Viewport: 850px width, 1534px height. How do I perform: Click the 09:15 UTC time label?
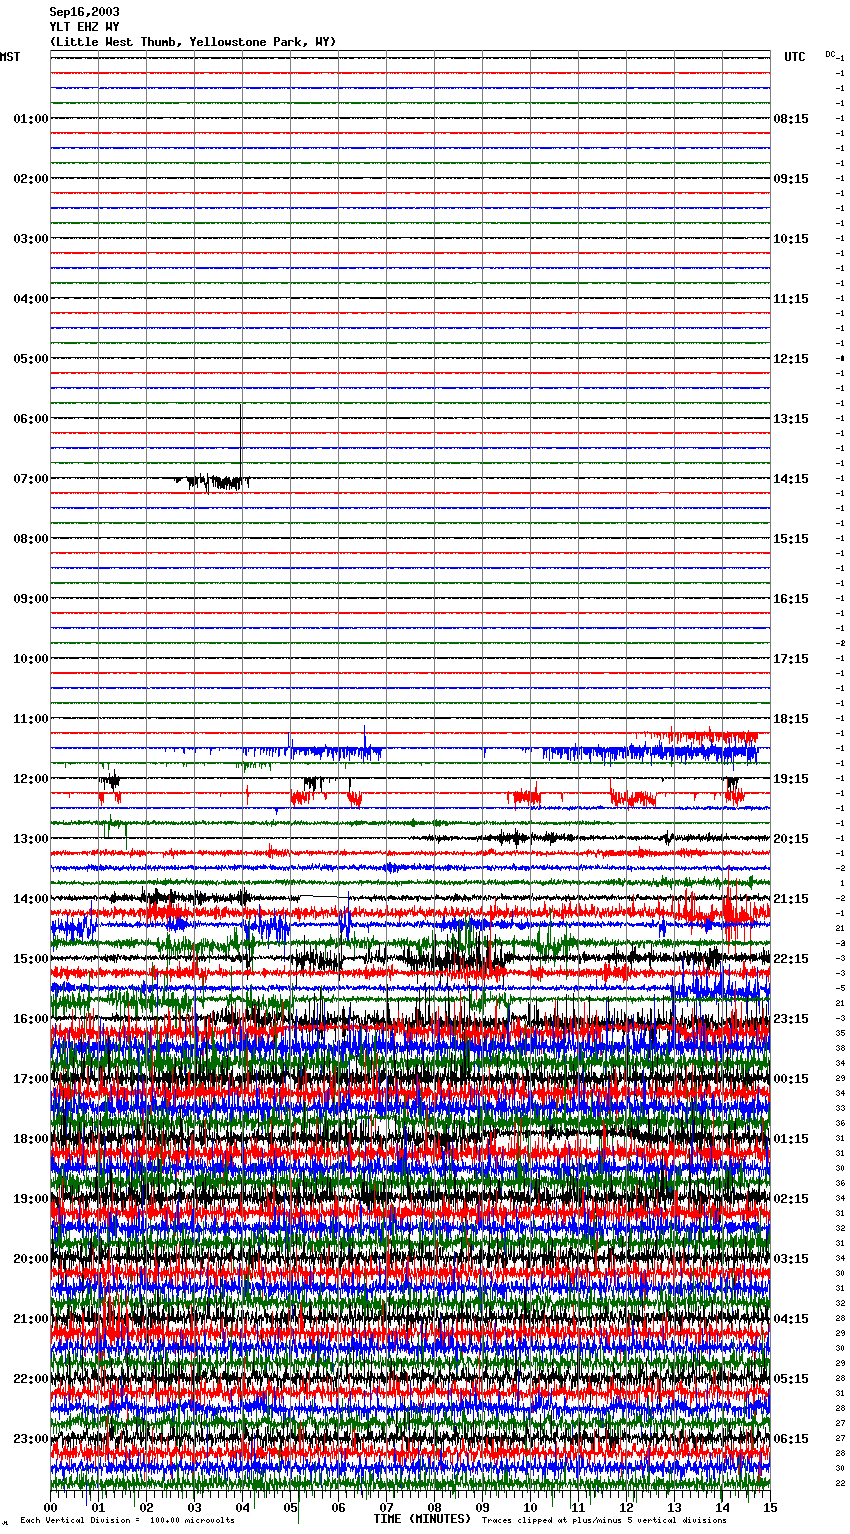click(x=791, y=179)
